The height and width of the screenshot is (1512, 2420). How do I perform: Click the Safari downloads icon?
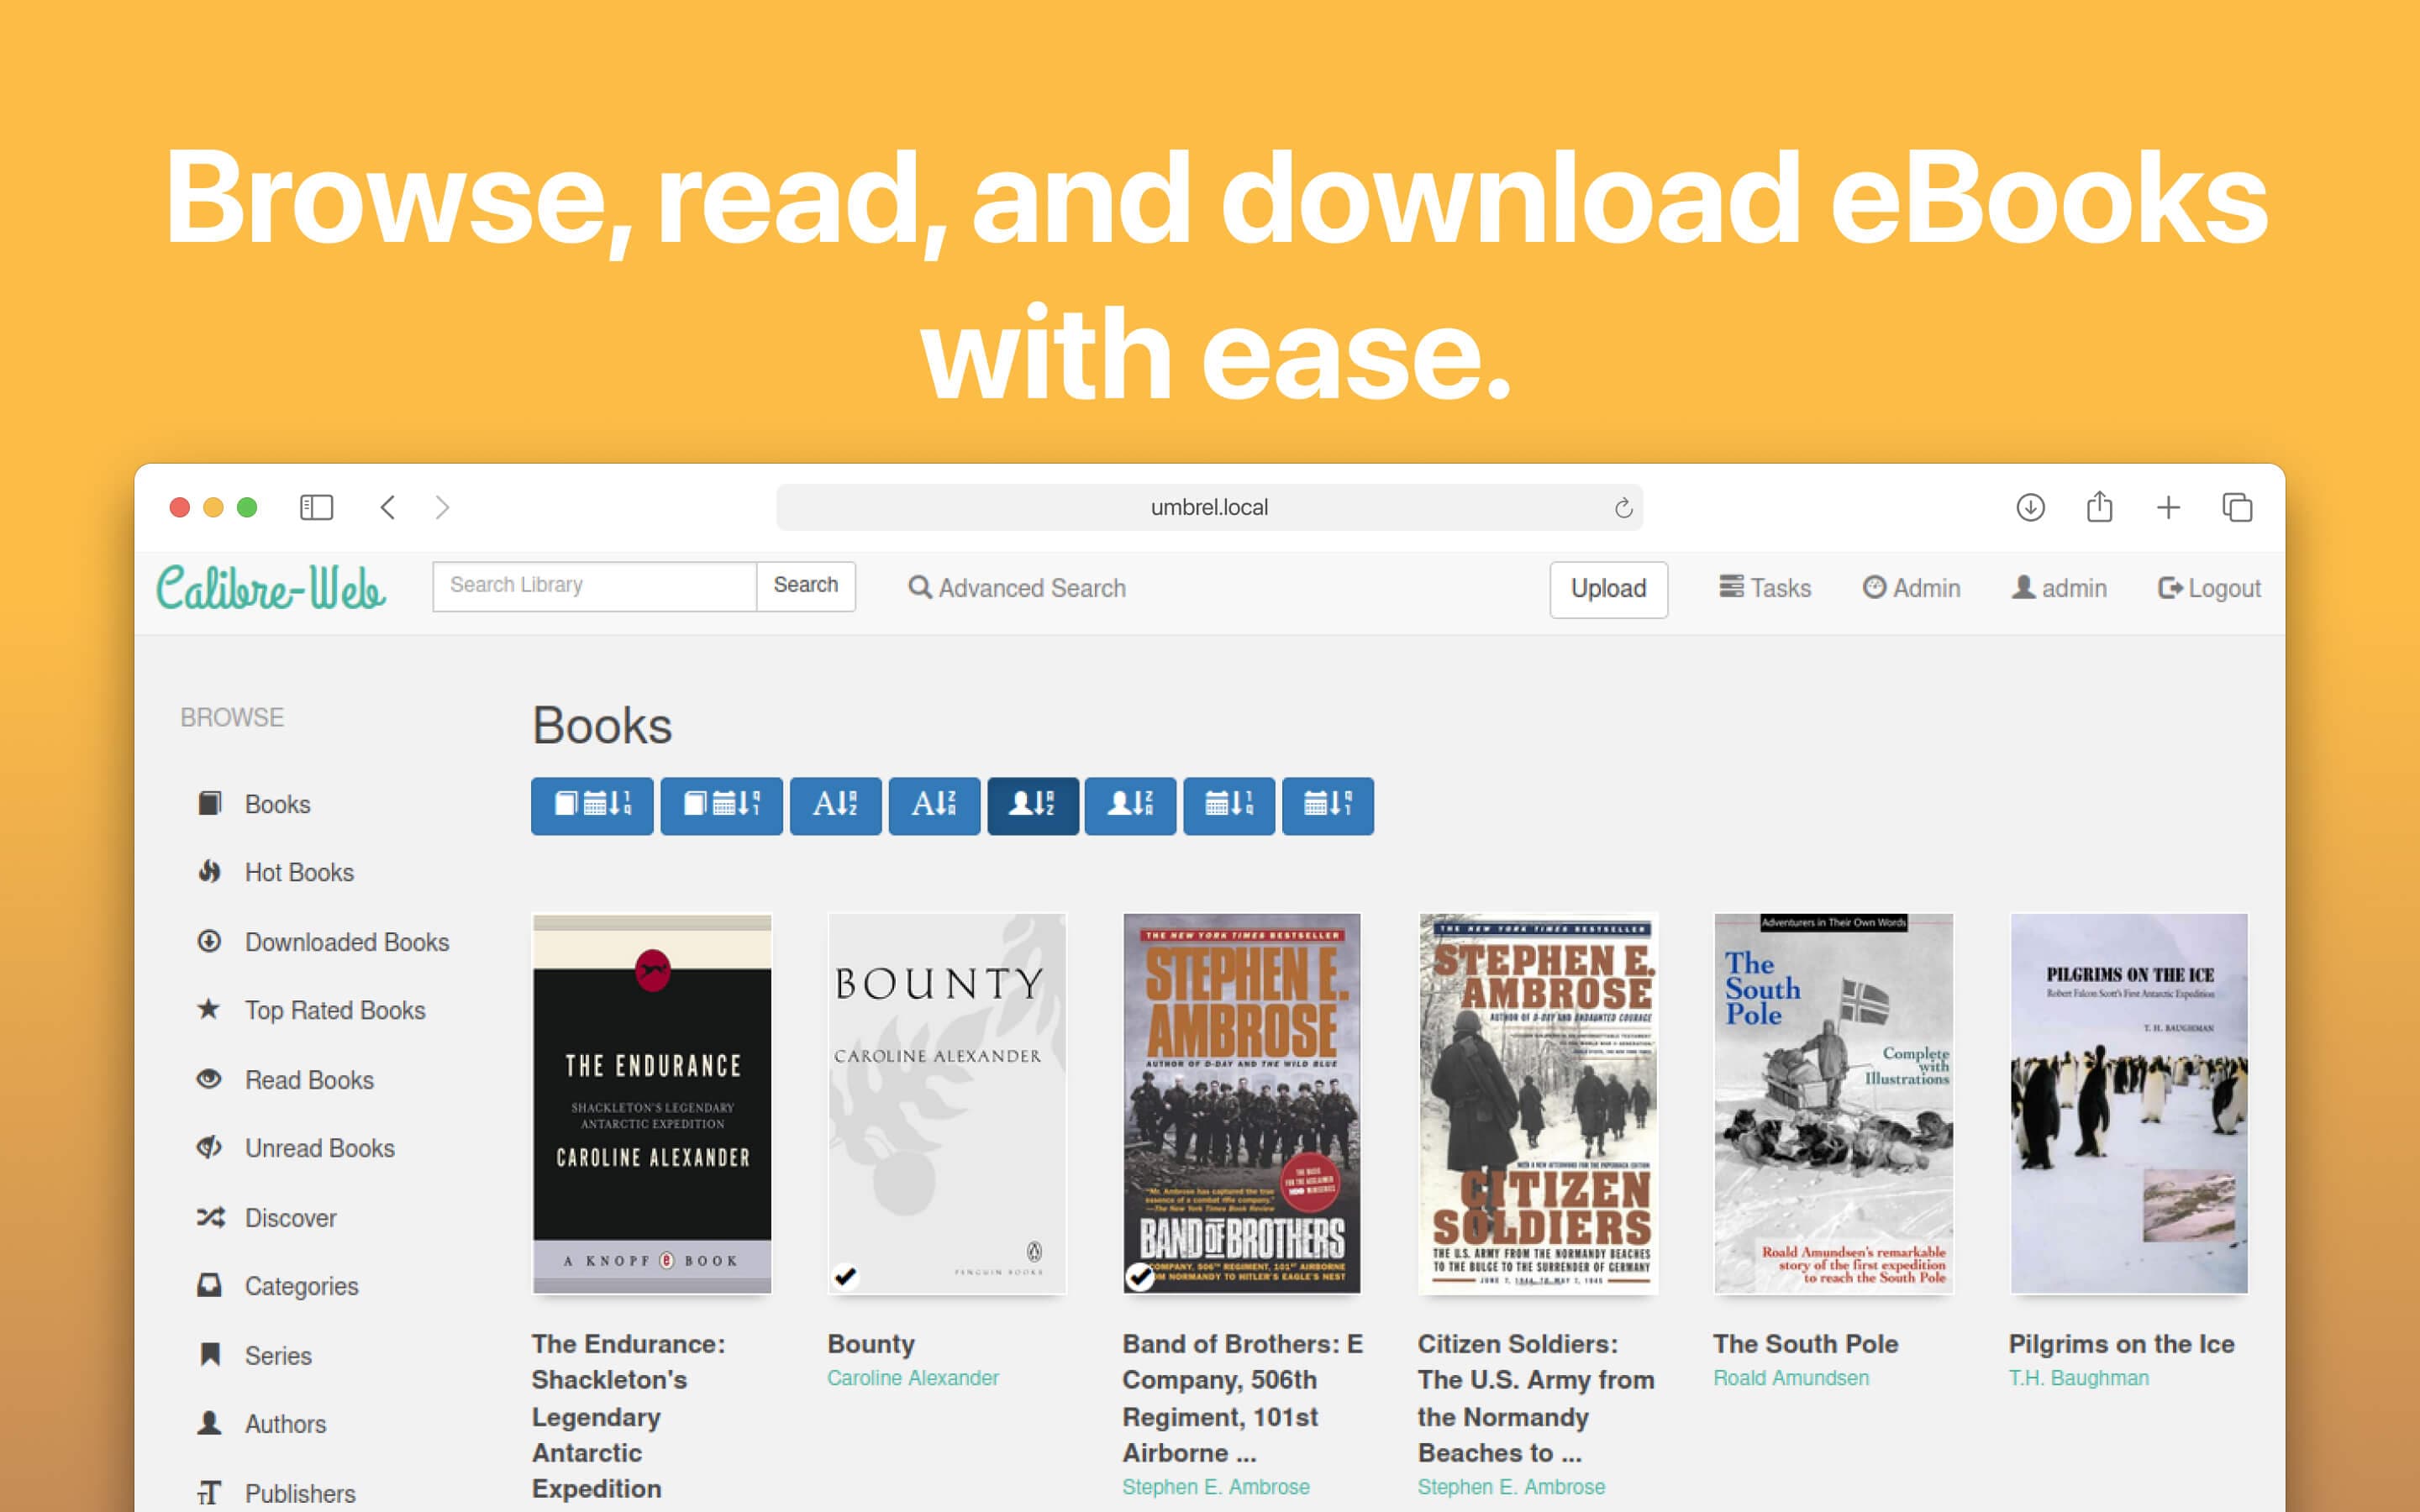coord(2029,508)
